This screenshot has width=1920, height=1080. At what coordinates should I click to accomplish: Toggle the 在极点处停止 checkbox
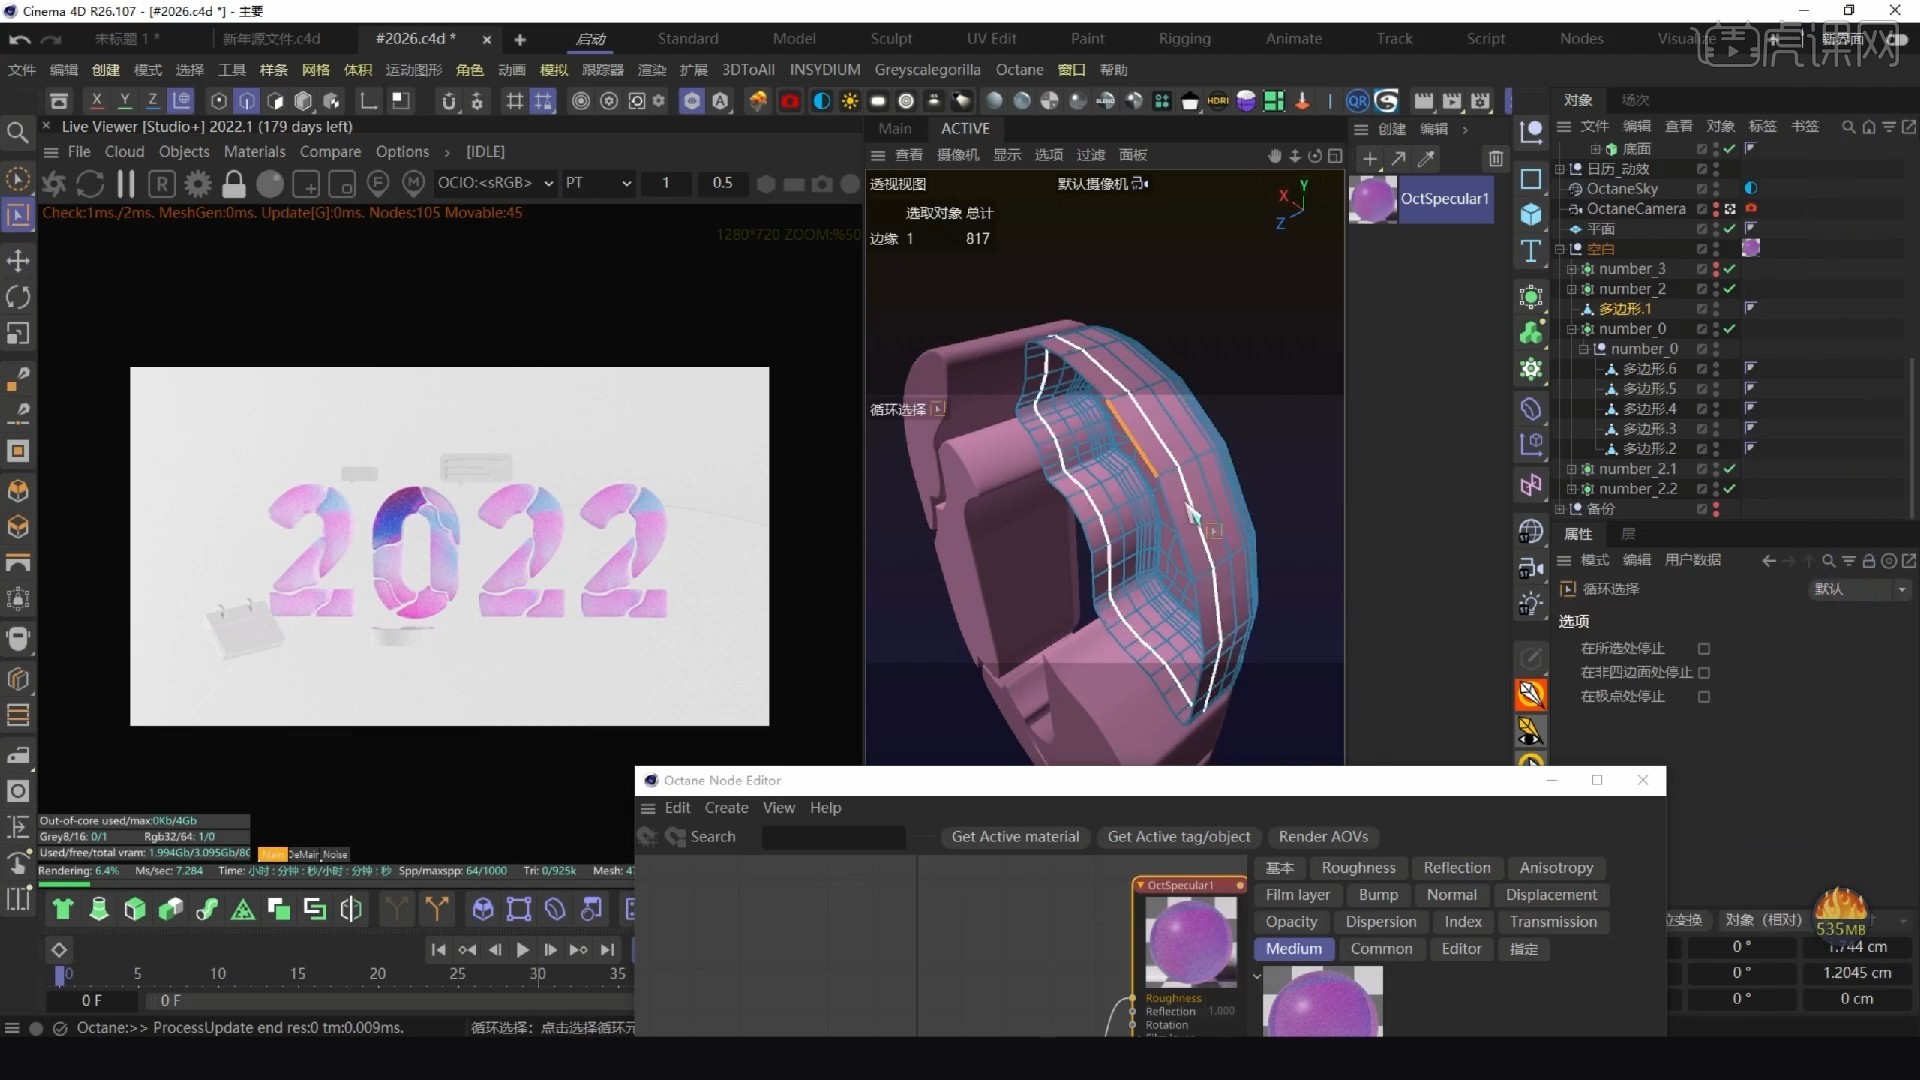point(1704,697)
